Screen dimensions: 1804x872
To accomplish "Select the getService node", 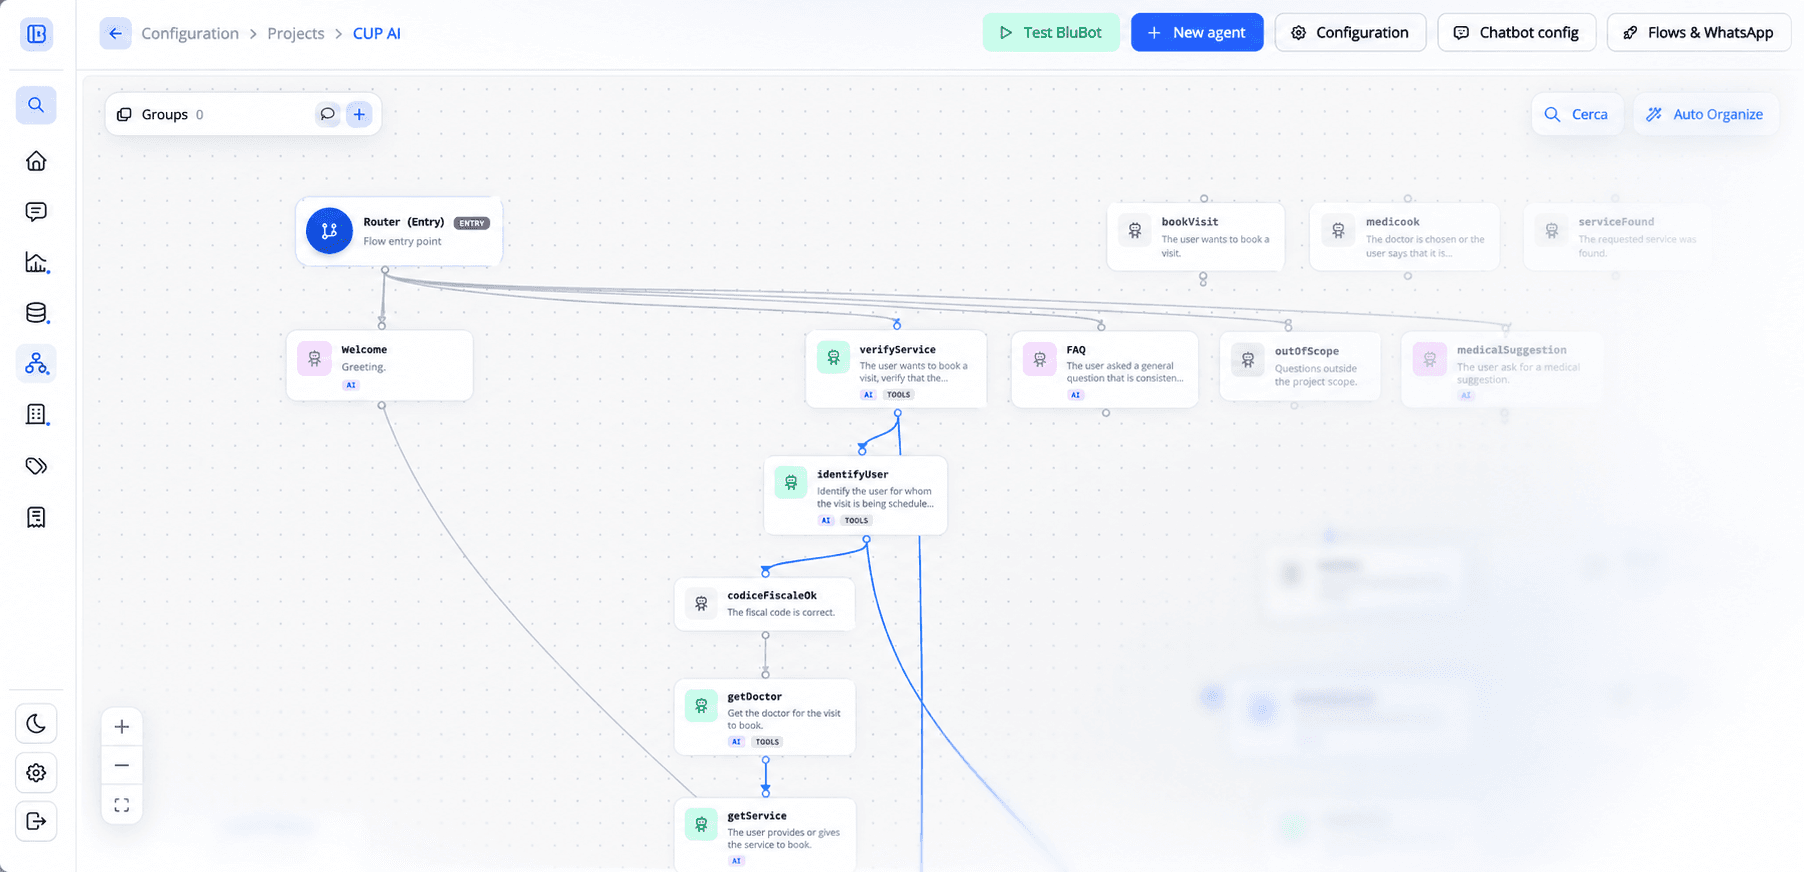I will (x=765, y=834).
